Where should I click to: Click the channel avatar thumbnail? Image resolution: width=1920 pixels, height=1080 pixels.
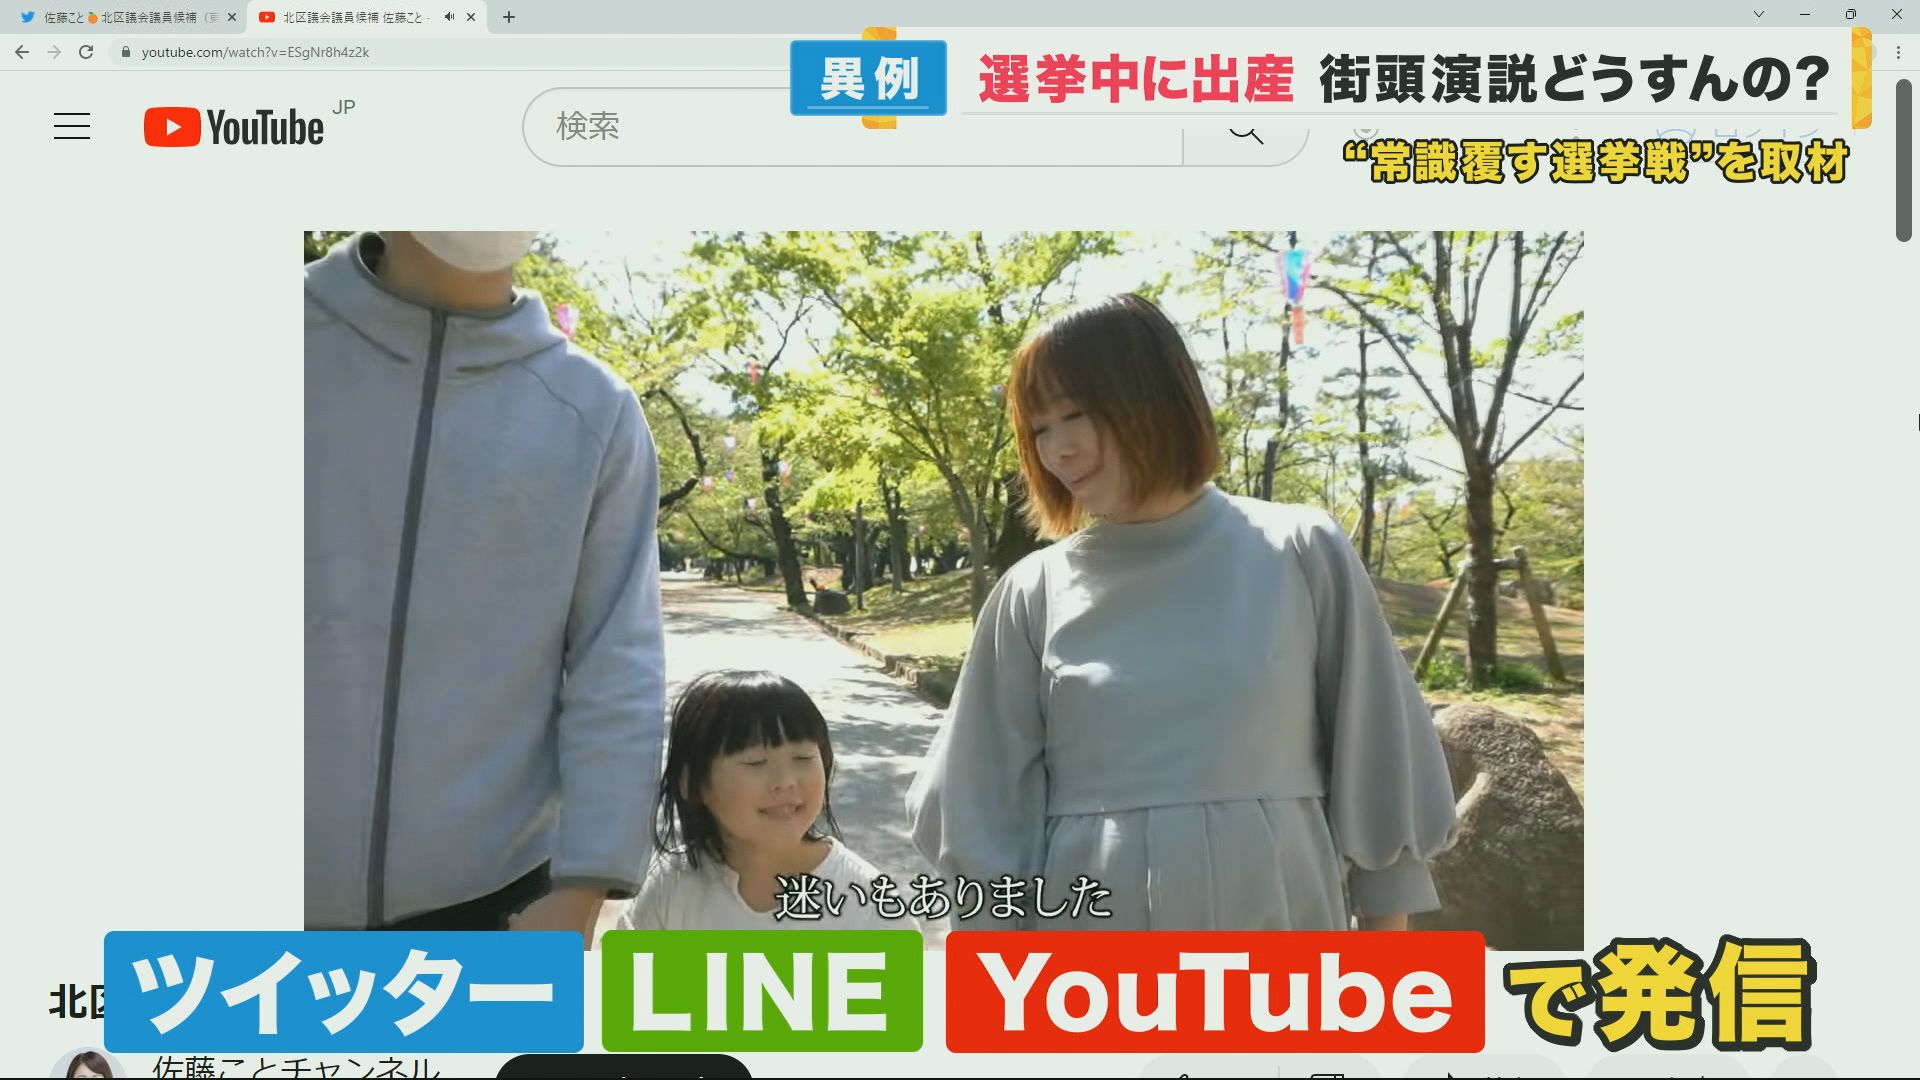[x=88, y=1066]
